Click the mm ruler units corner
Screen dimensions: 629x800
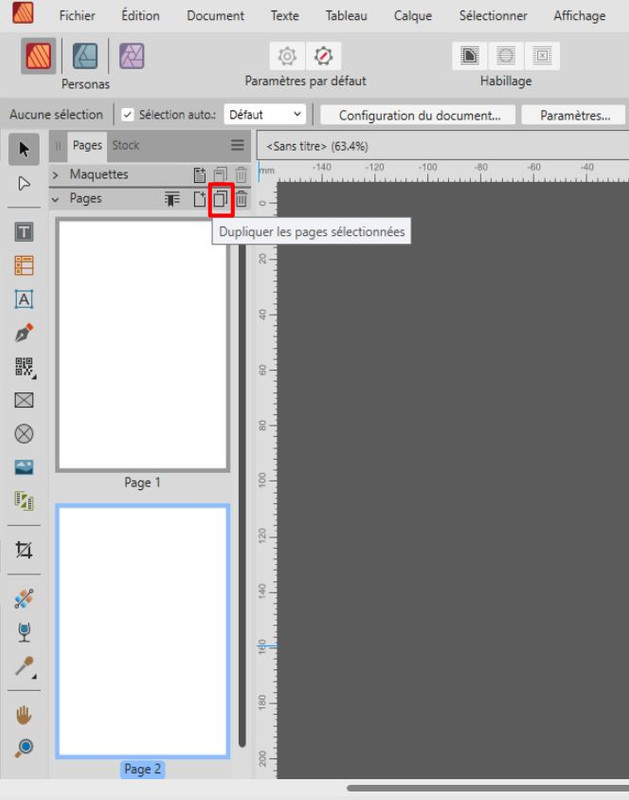pyautogui.click(x=267, y=171)
